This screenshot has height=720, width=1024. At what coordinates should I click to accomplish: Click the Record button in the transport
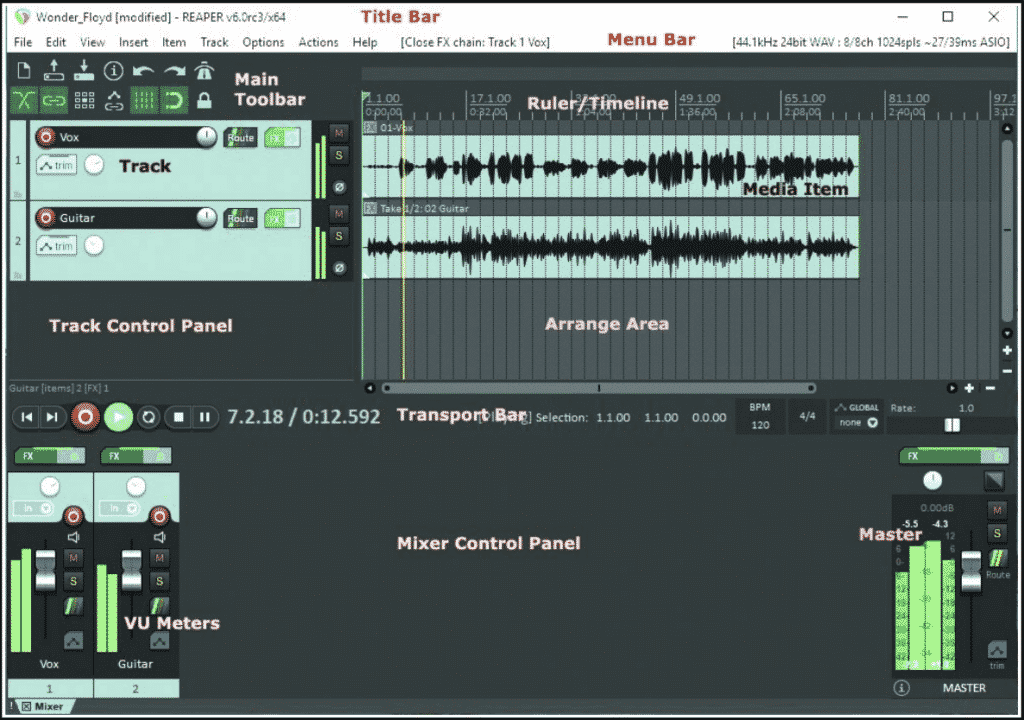click(85, 418)
